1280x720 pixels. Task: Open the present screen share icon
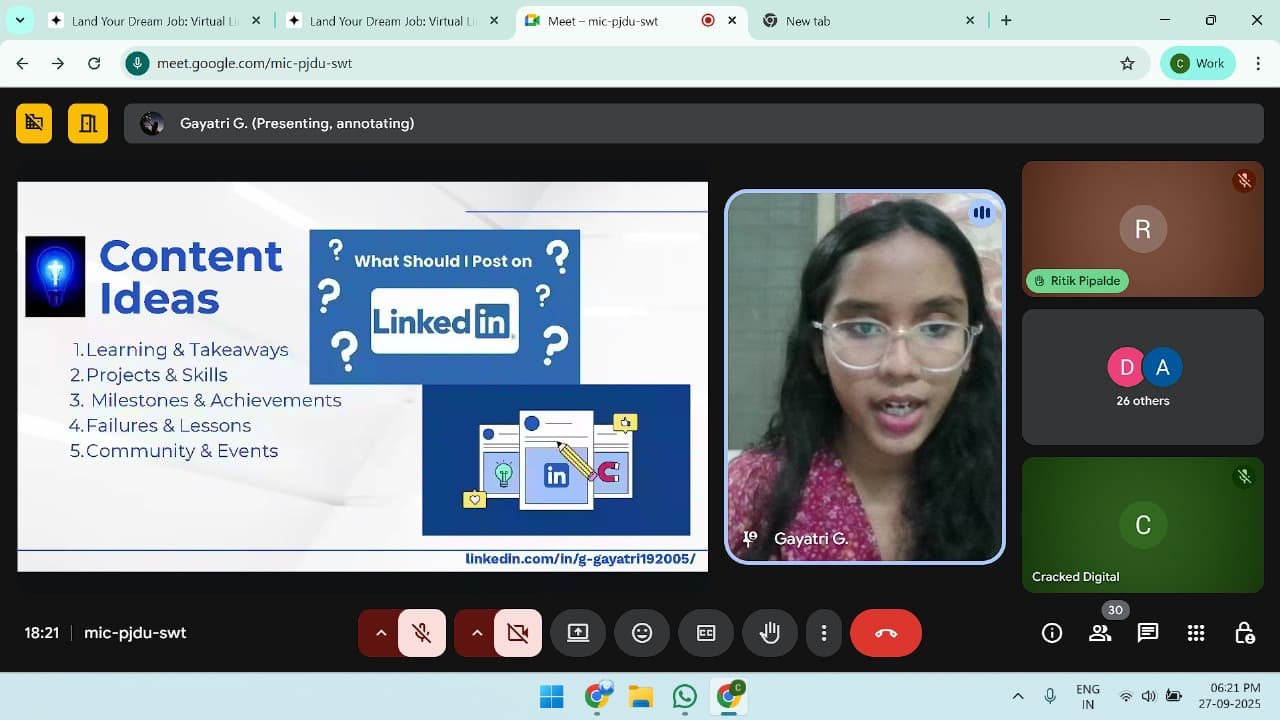578,633
